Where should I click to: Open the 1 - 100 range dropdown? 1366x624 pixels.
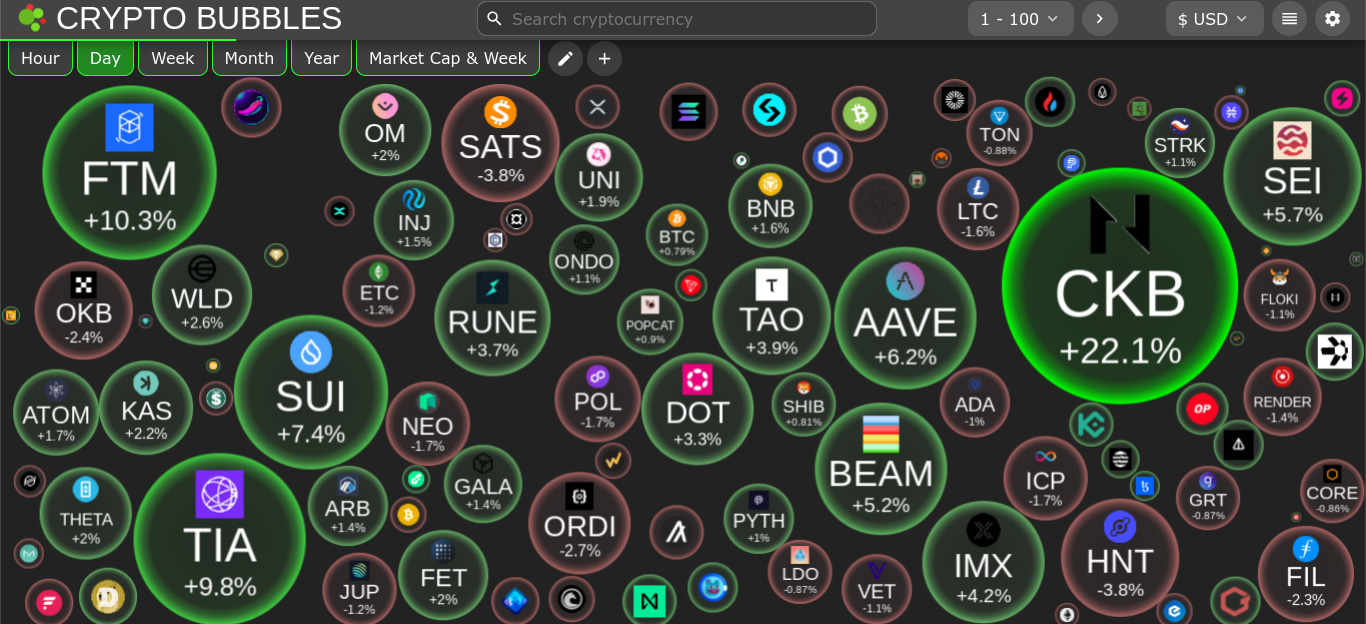[x=1020, y=19]
